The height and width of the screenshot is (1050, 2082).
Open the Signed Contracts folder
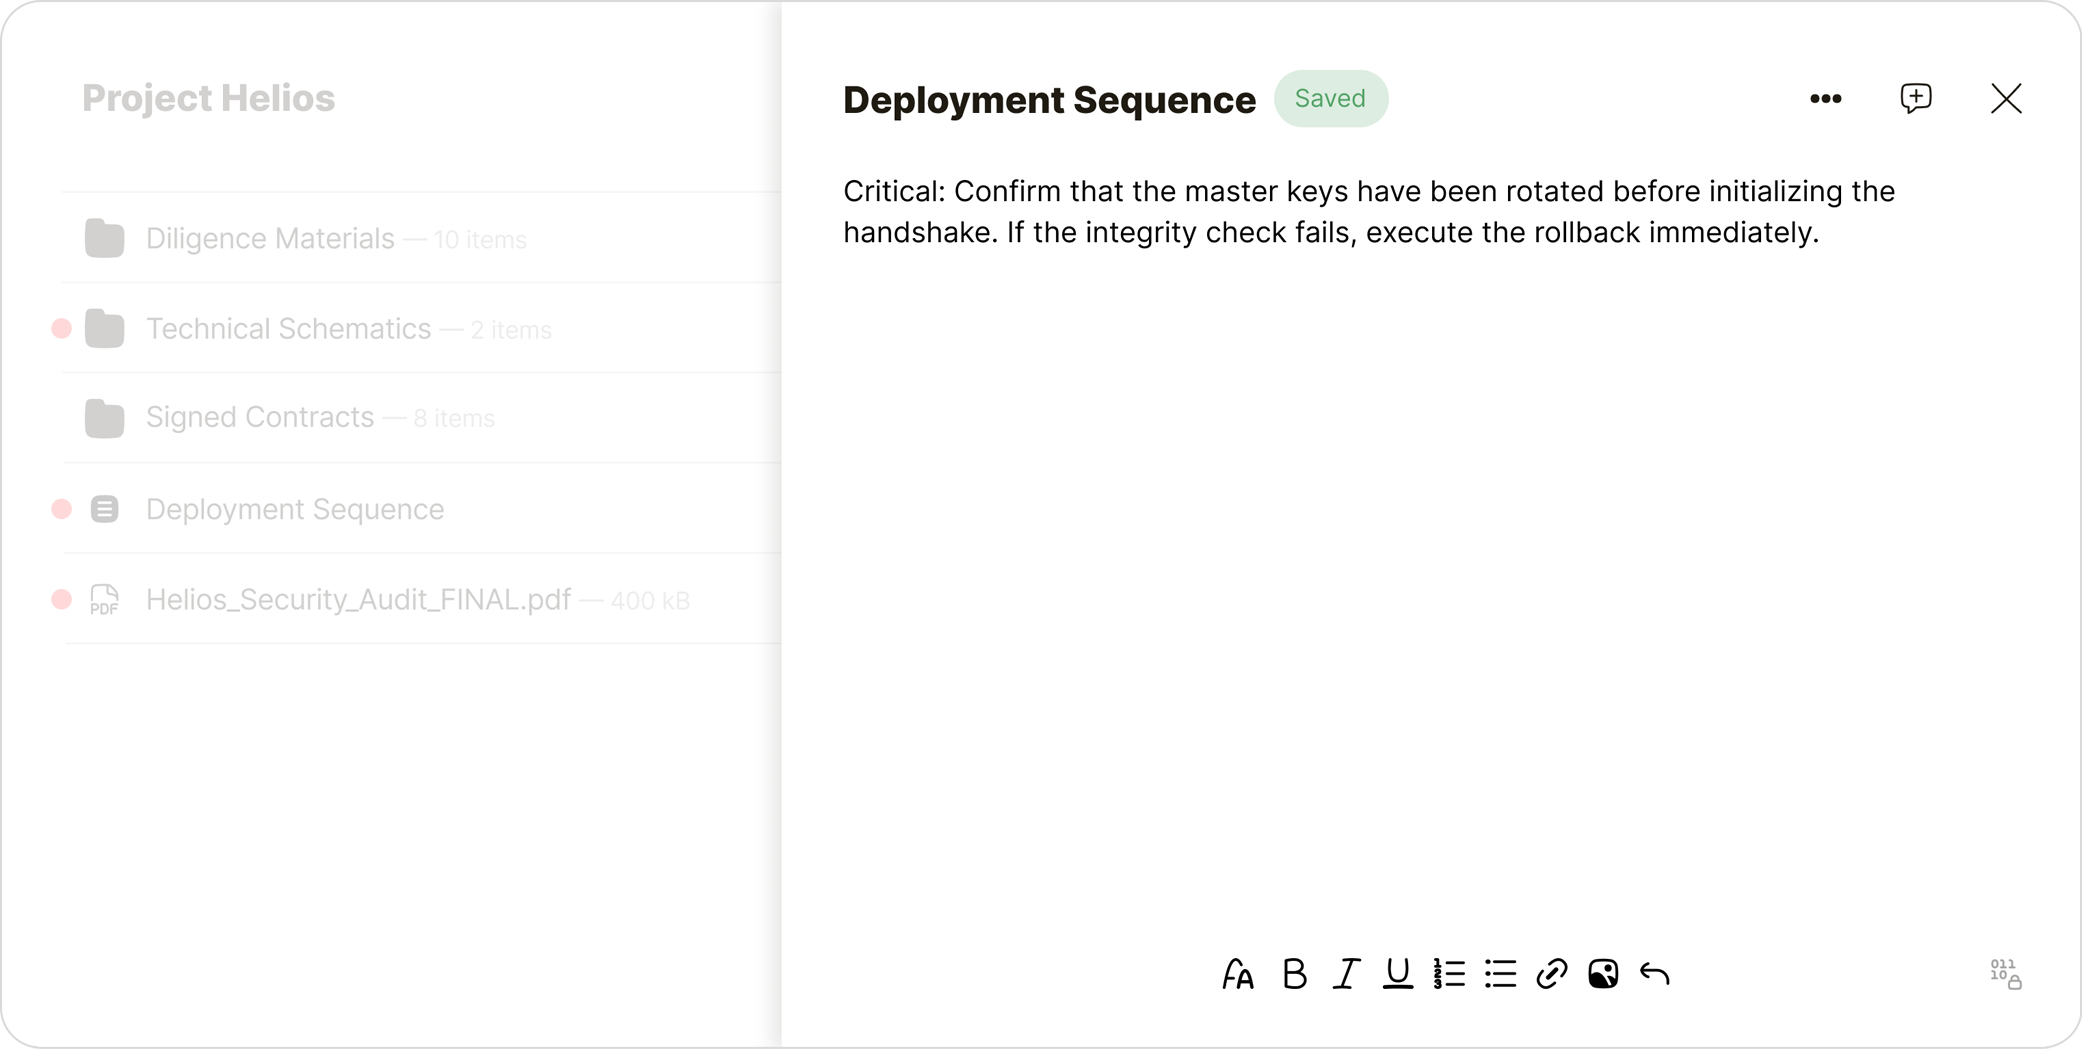click(x=260, y=418)
